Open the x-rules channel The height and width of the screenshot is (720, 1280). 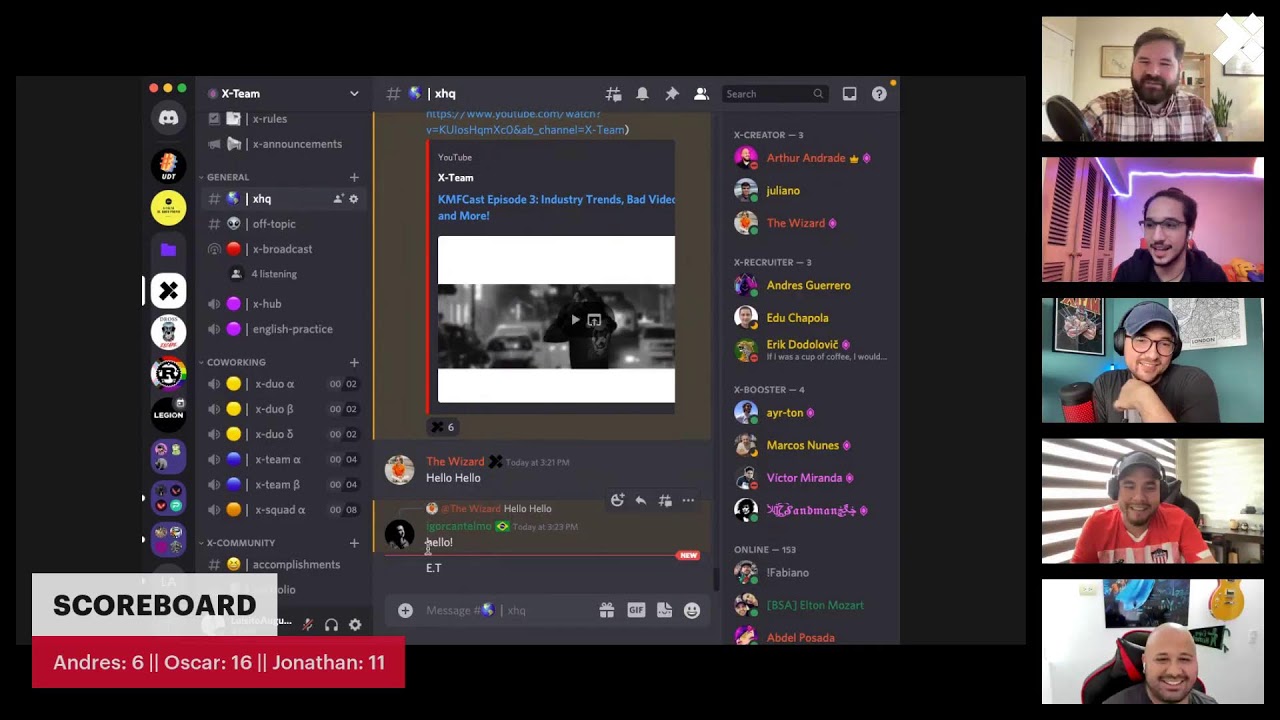[283, 119]
